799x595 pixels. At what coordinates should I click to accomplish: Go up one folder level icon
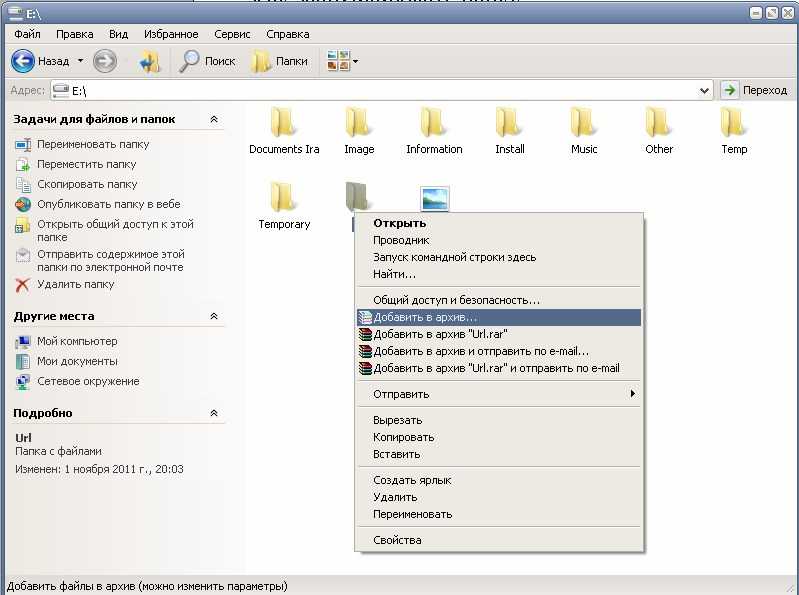(x=149, y=61)
